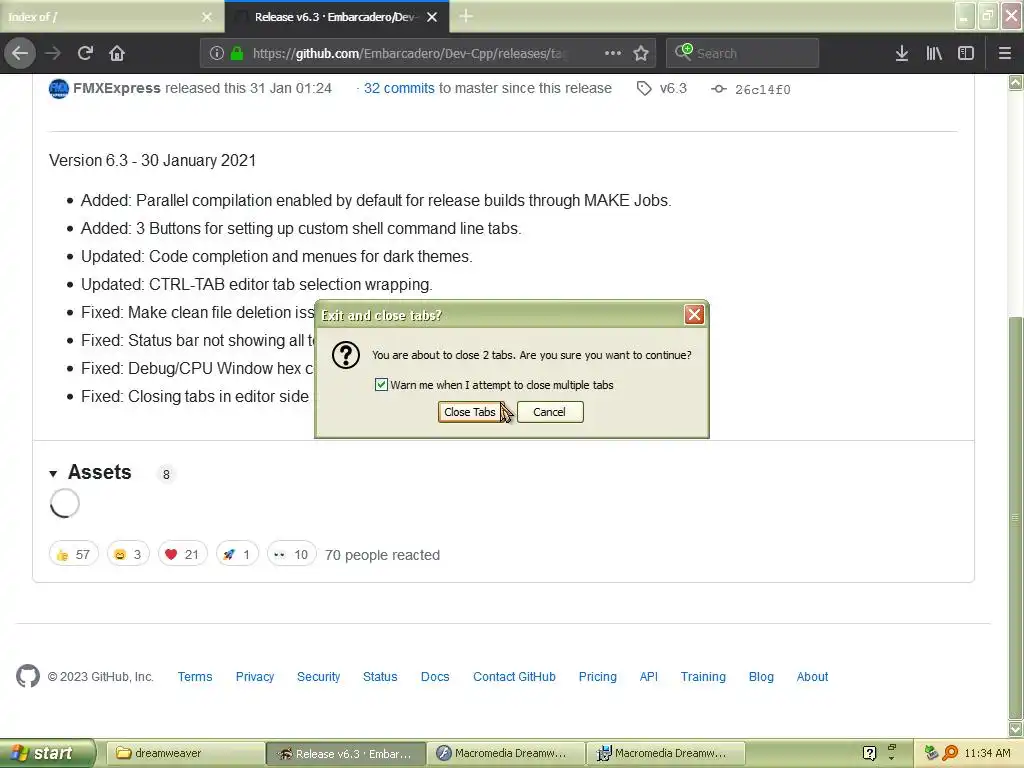Open a new tab with plus button
Image resolution: width=1024 pixels, height=768 pixels.
pyautogui.click(x=466, y=16)
